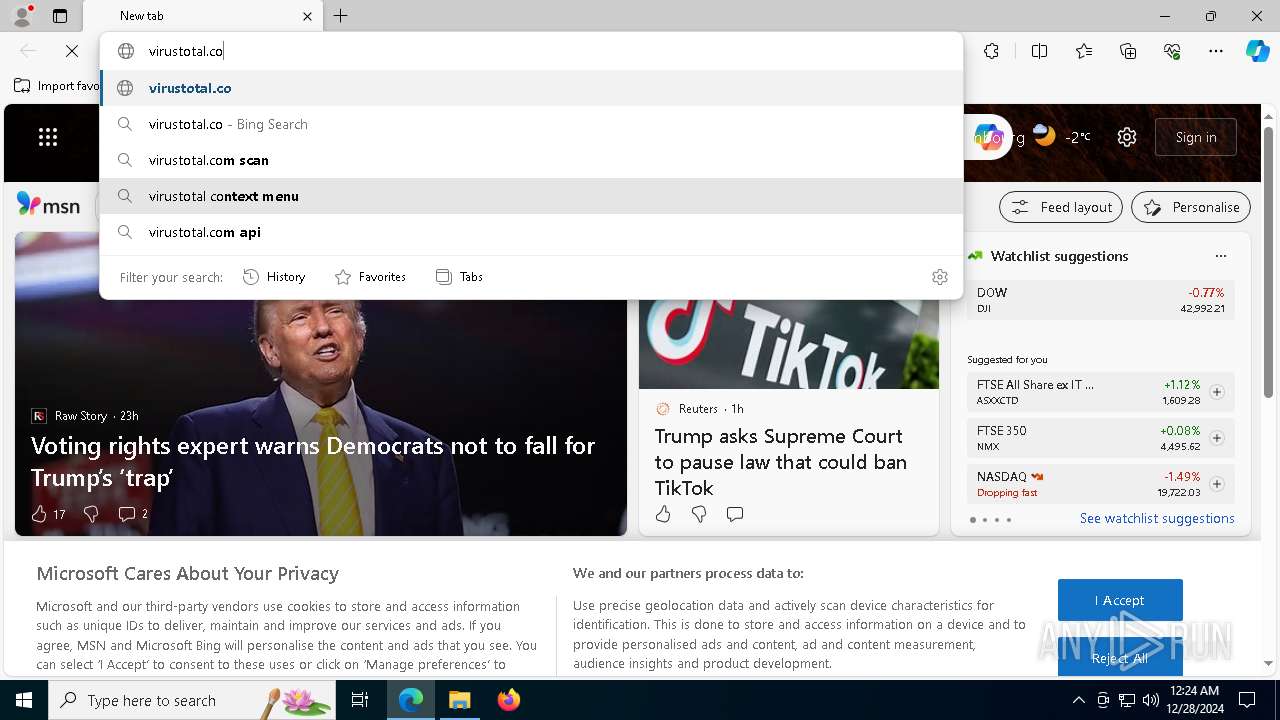Screen dimensions: 1280x720
Task: Filter search by History
Action: coord(274,277)
